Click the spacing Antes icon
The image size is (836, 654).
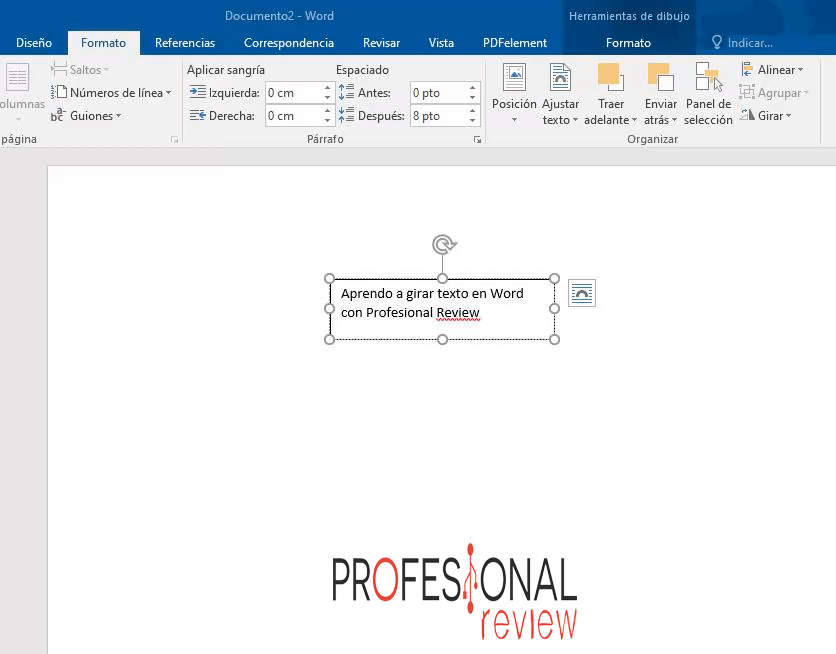(346, 92)
